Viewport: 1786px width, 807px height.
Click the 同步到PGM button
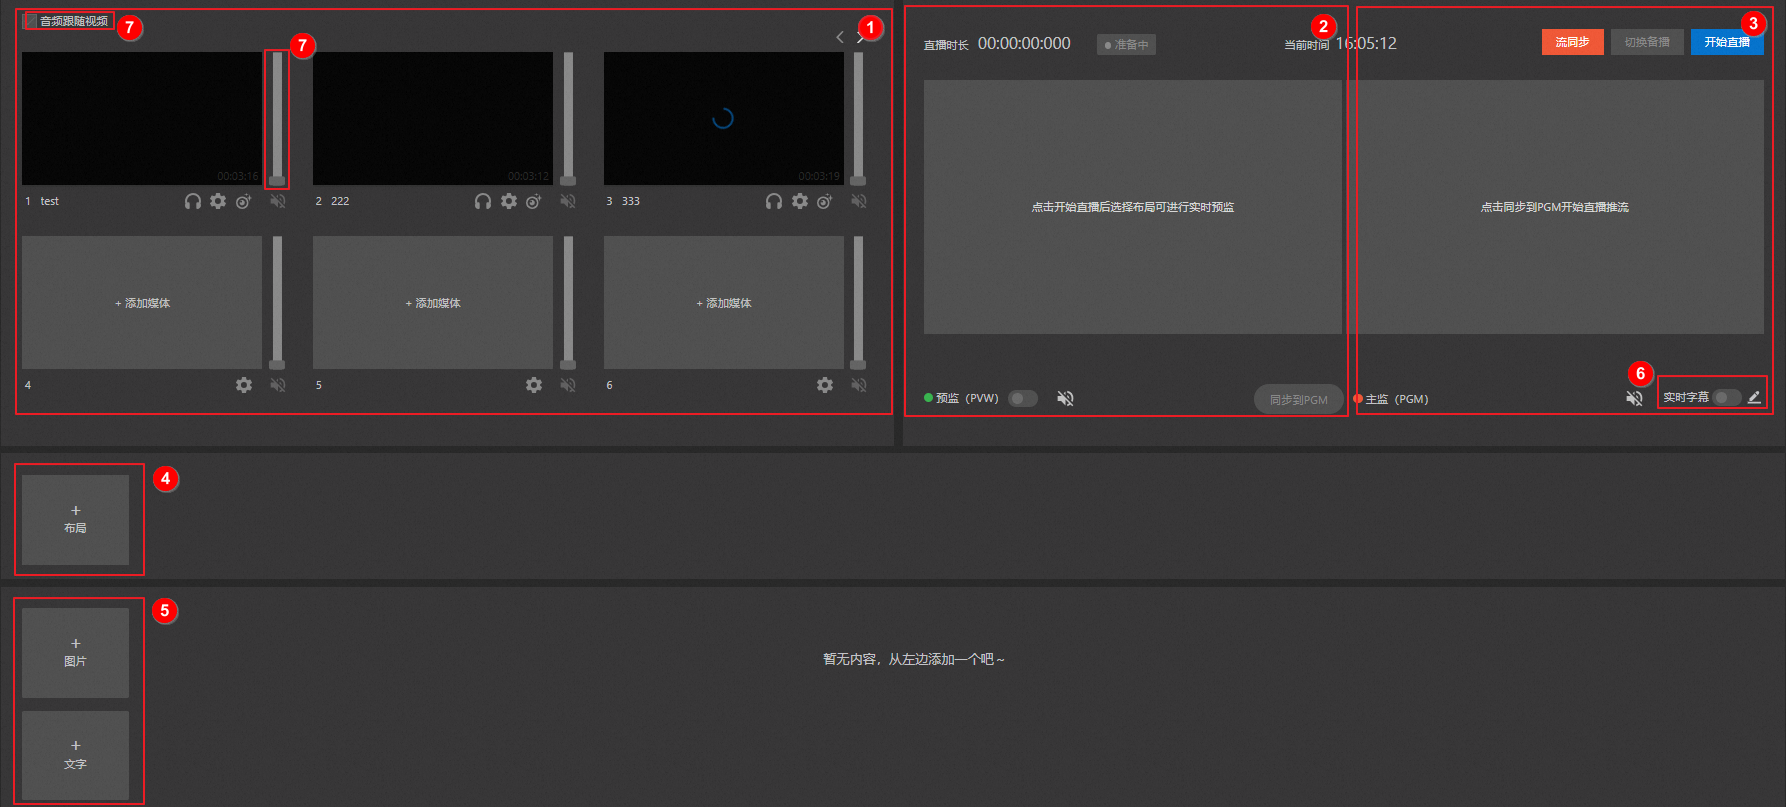click(x=1299, y=399)
